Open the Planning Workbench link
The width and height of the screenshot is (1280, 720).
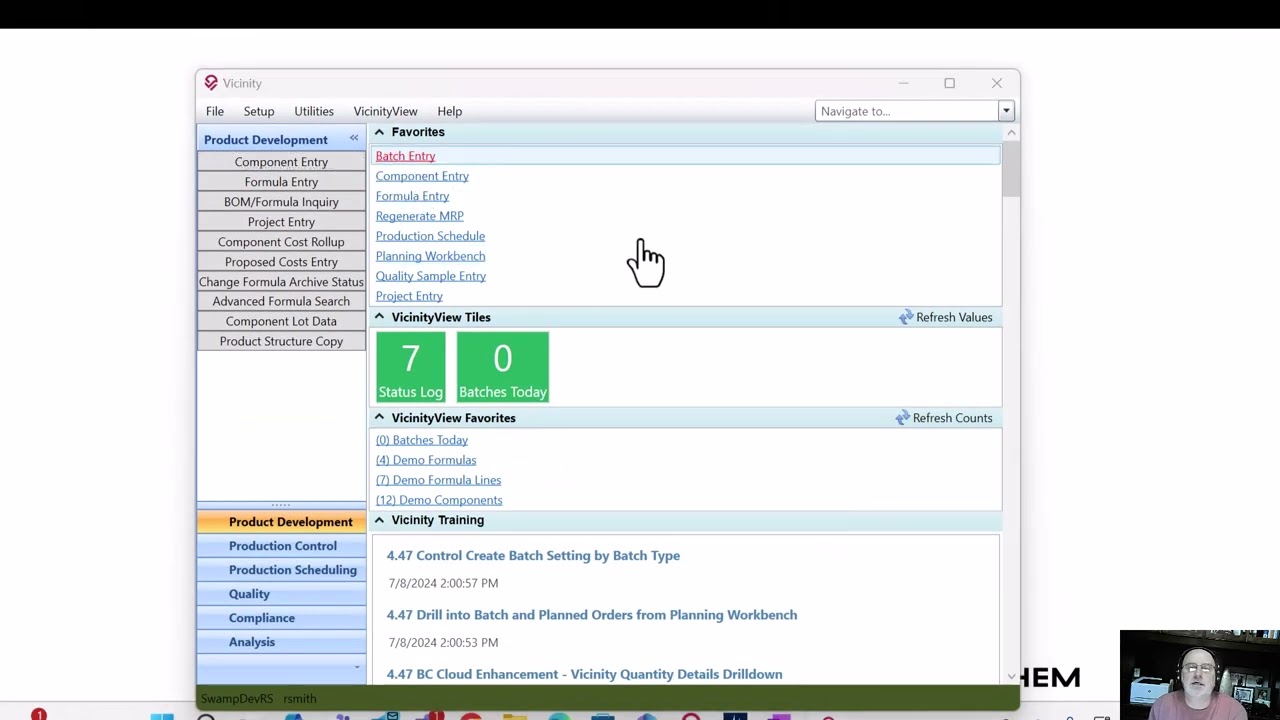[x=430, y=256]
